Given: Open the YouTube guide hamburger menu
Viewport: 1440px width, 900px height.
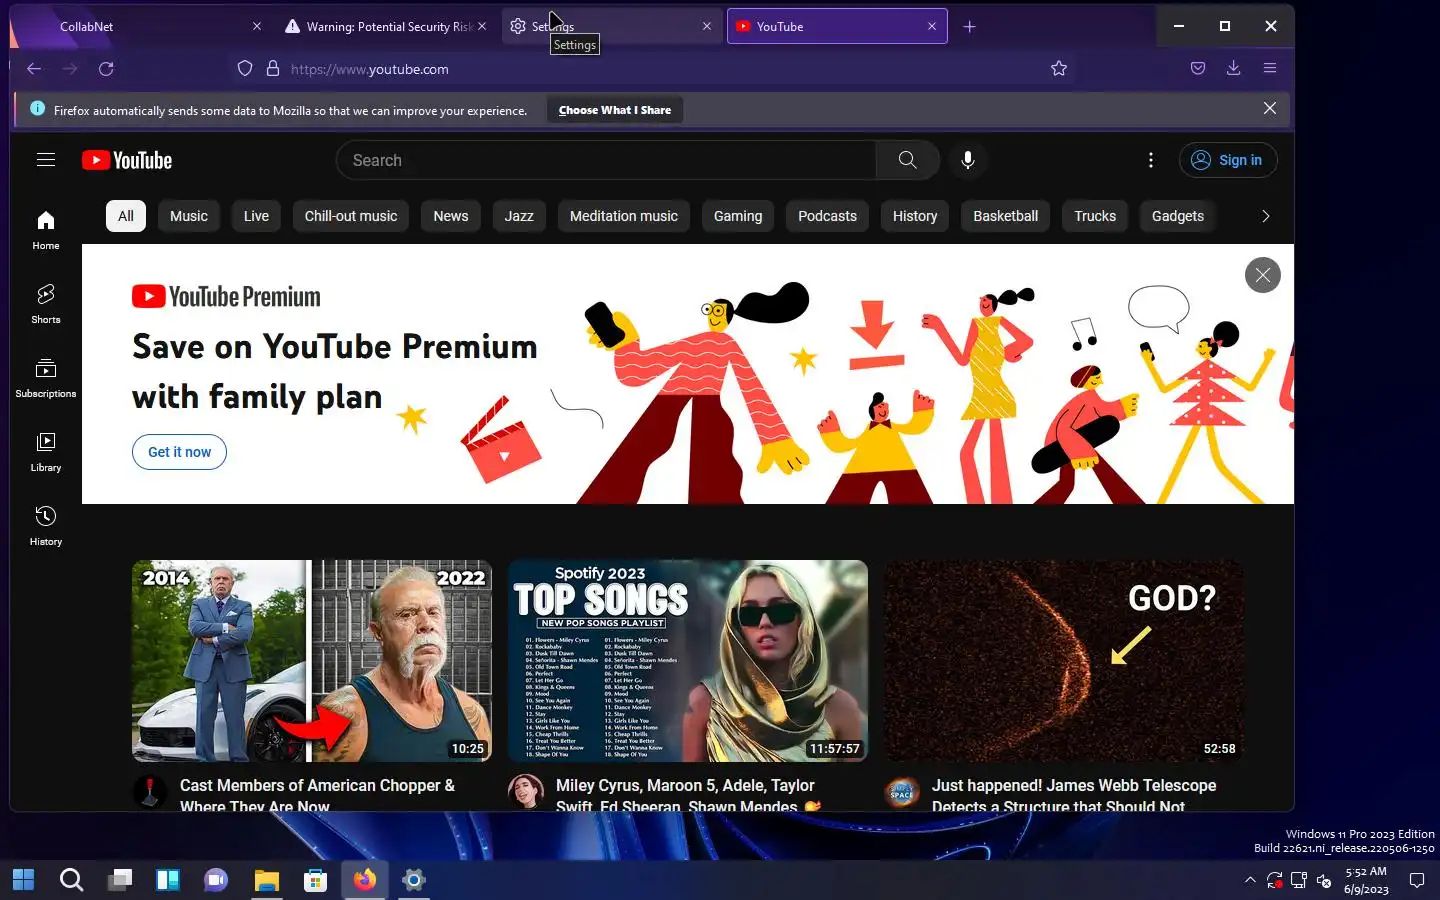Looking at the screenshot, I should point(46,160).
